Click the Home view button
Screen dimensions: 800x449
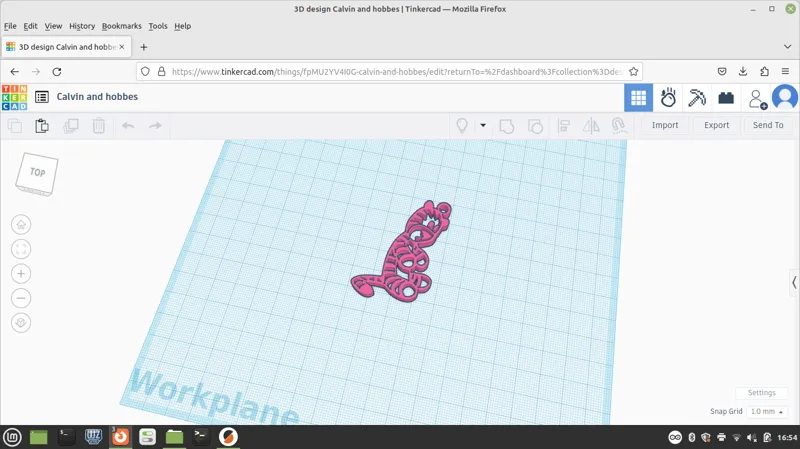click(x=21, y=224)
